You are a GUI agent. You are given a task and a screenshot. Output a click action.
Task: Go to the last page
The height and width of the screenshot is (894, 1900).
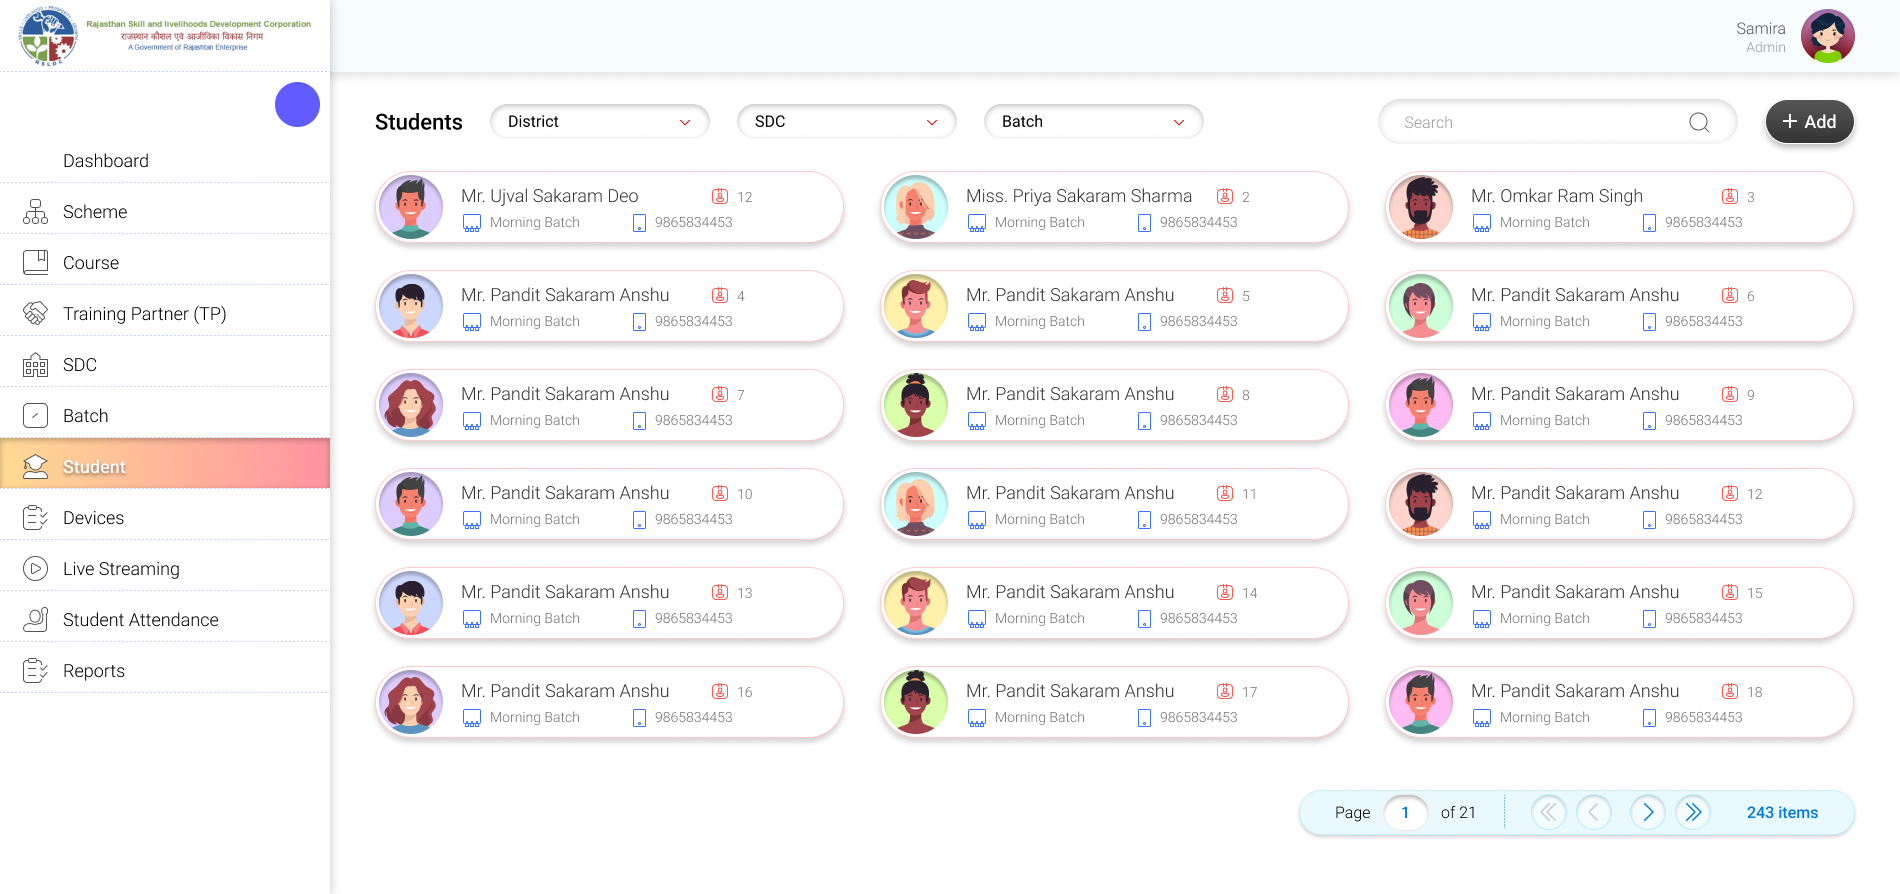click(1693, 812)
